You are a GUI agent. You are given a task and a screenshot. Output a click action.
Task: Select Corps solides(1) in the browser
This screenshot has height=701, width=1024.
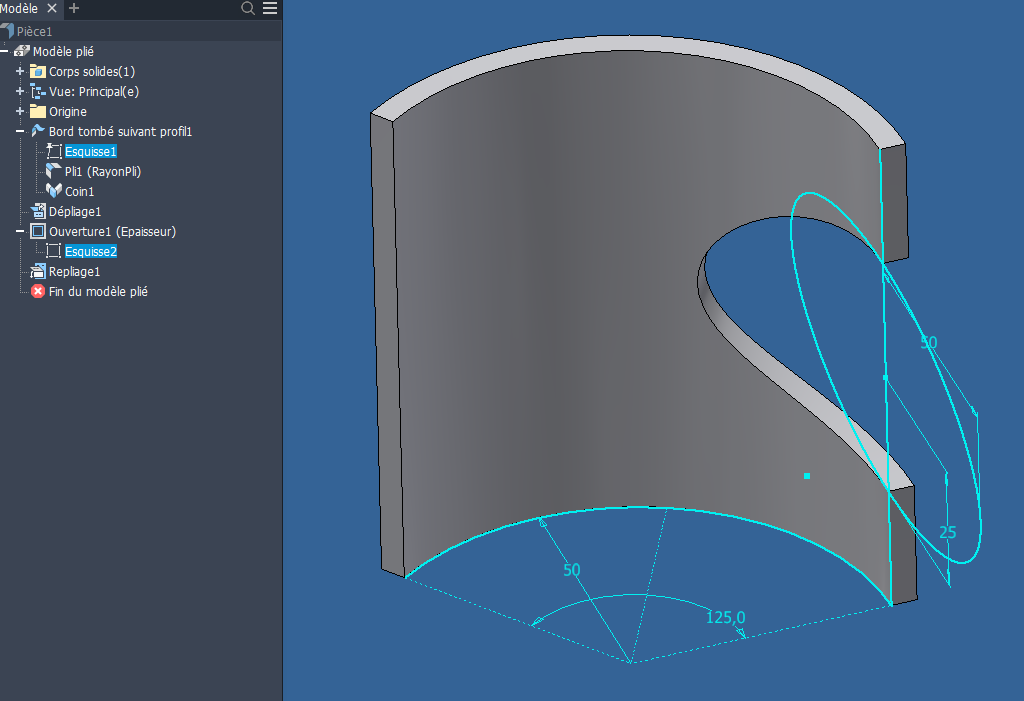point(92,71)
